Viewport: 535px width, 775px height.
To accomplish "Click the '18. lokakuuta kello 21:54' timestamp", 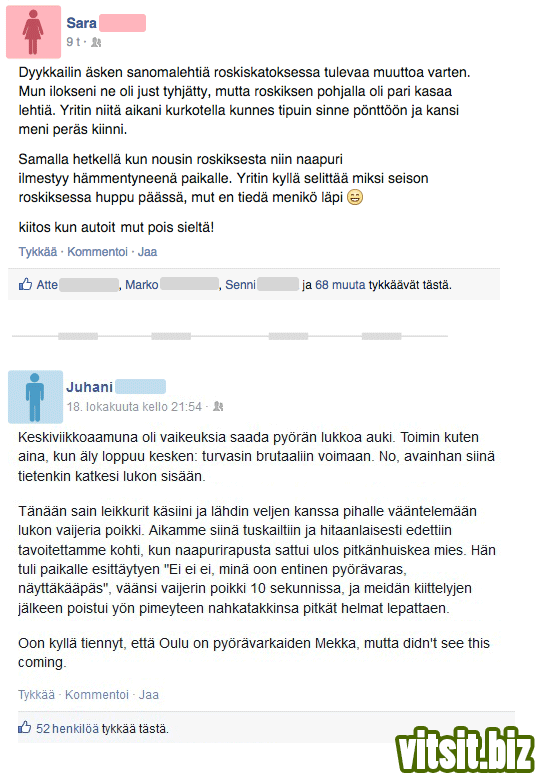I will point(134,407).
